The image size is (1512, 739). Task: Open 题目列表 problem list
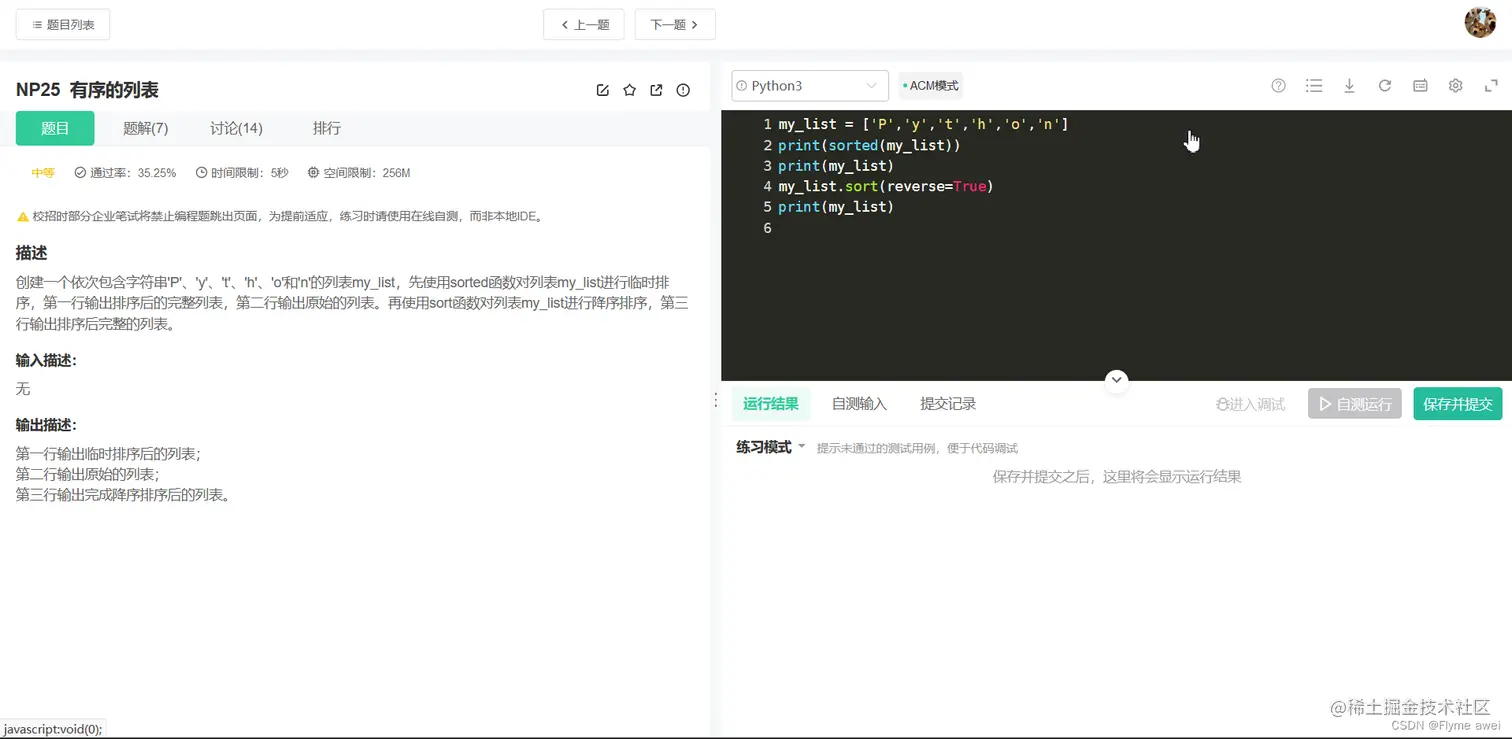click(62, 24)
